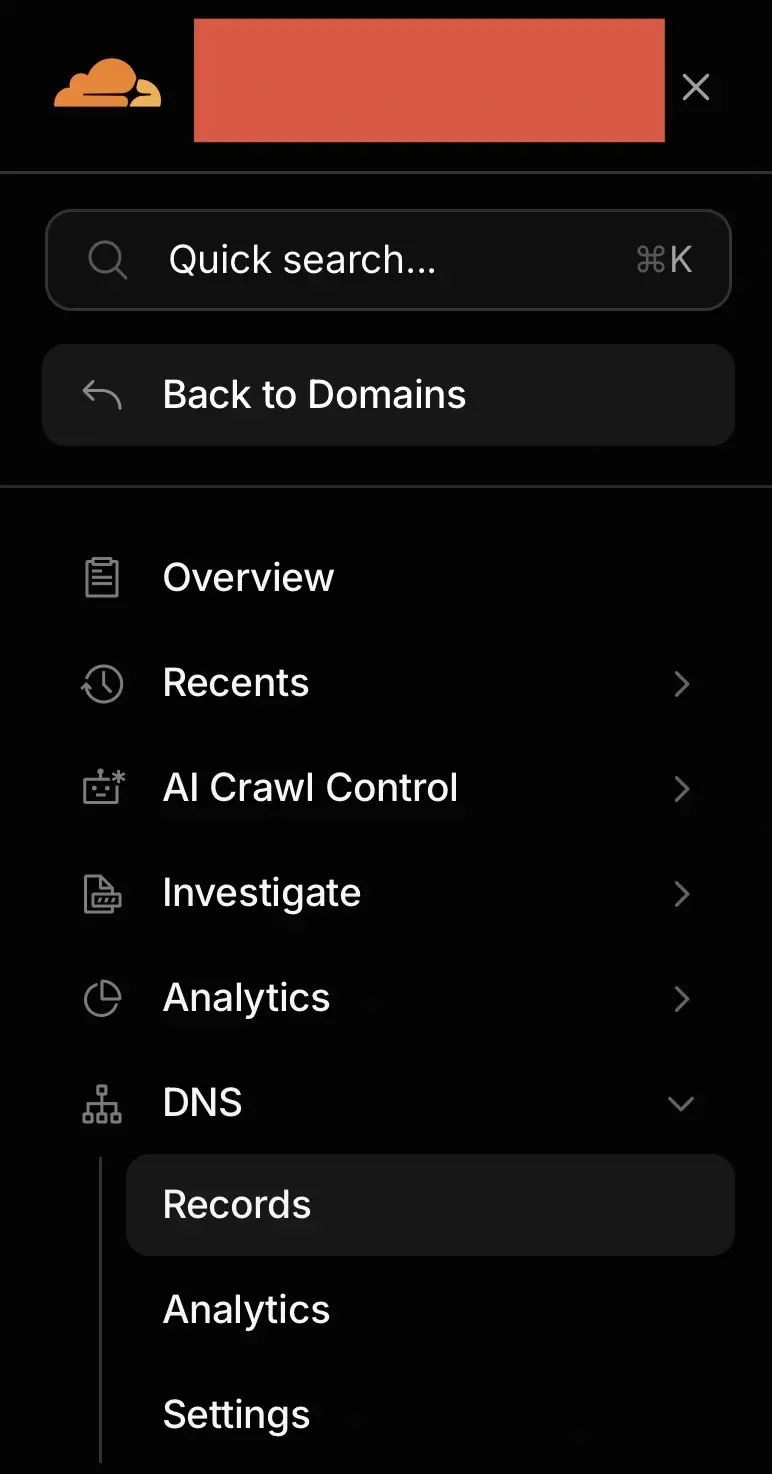
Task: Click the back arrow icon beside Domains
Action: 102,395
